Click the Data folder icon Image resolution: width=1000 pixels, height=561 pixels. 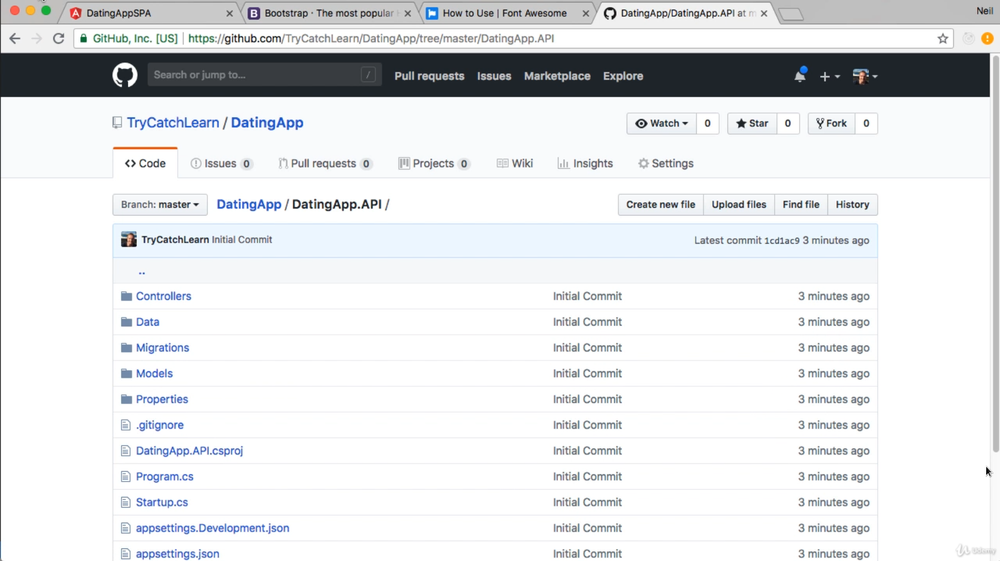coord(126,322)
